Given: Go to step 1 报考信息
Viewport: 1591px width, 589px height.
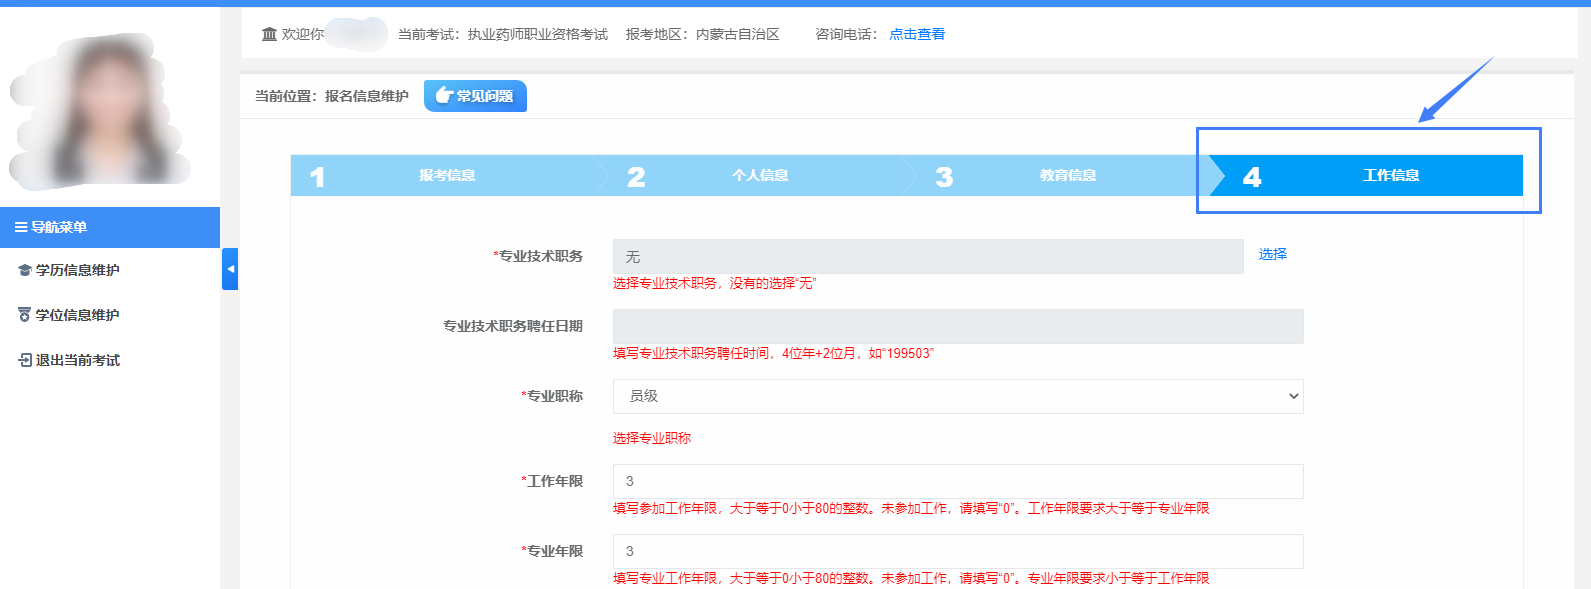Looking at the screenshot, I should coord(446,176).
